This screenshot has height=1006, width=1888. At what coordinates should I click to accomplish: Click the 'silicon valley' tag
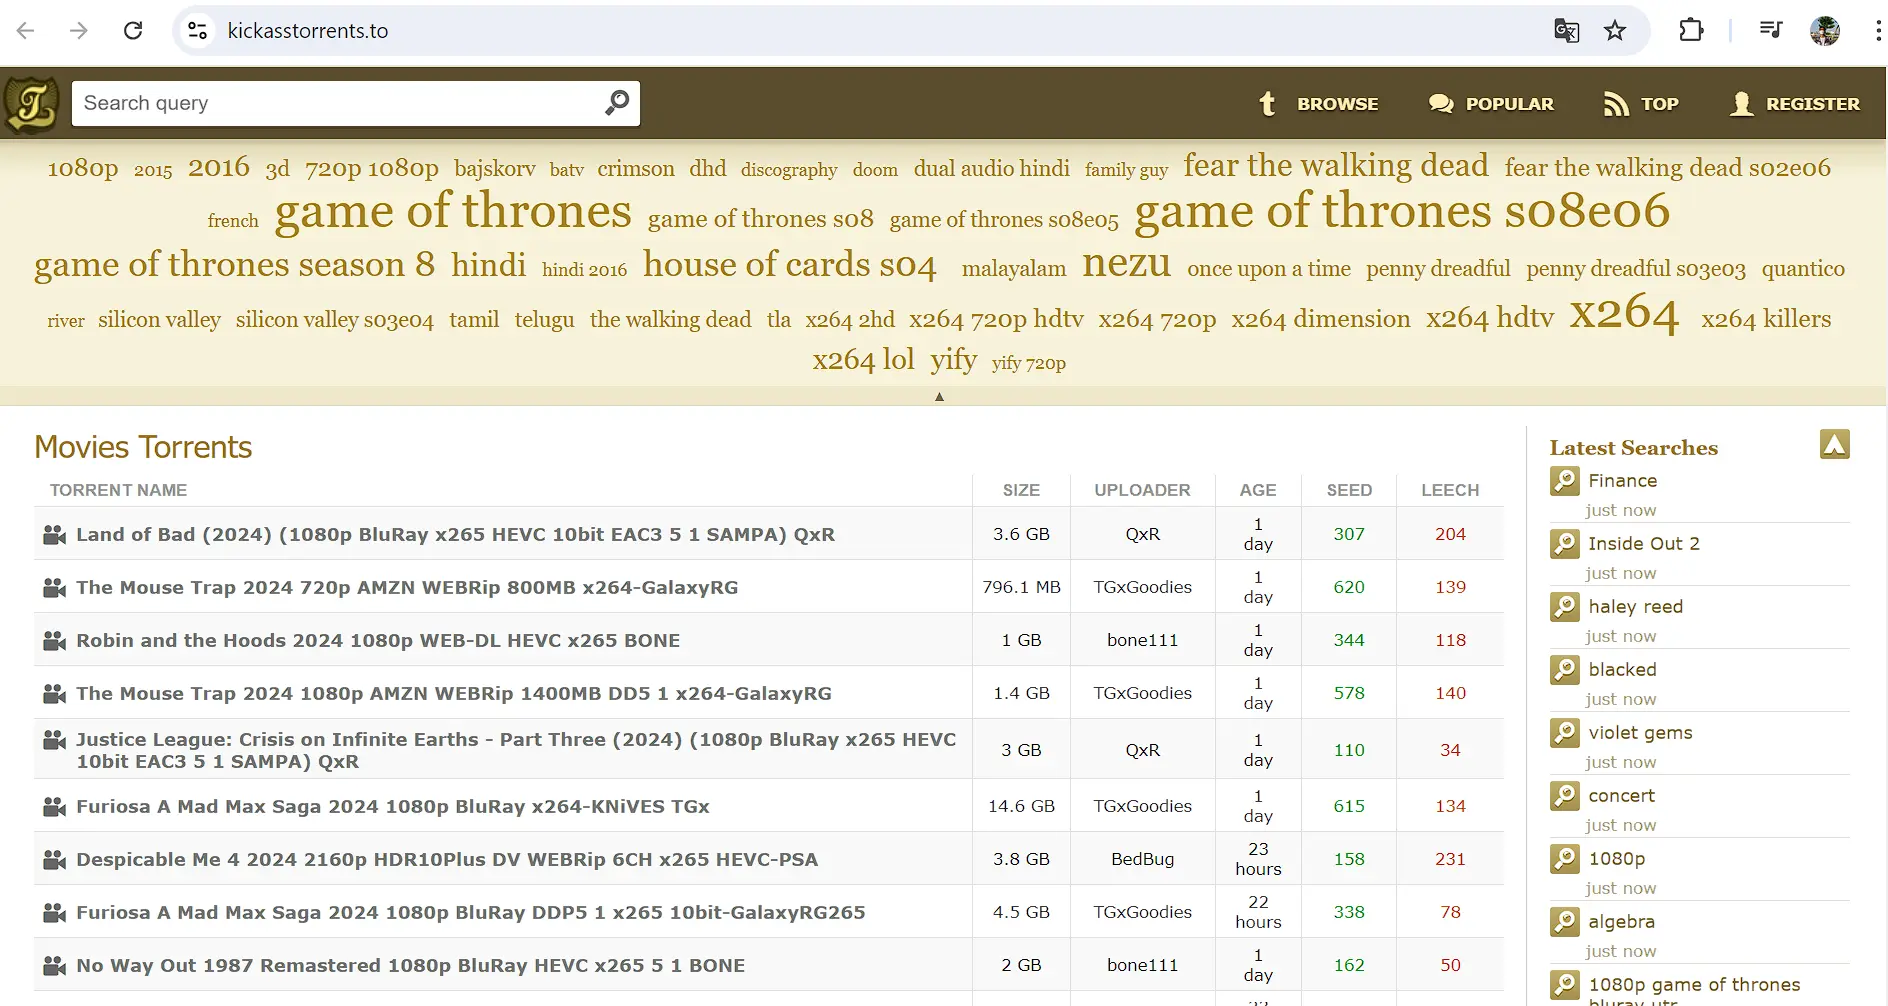[159, 320]
